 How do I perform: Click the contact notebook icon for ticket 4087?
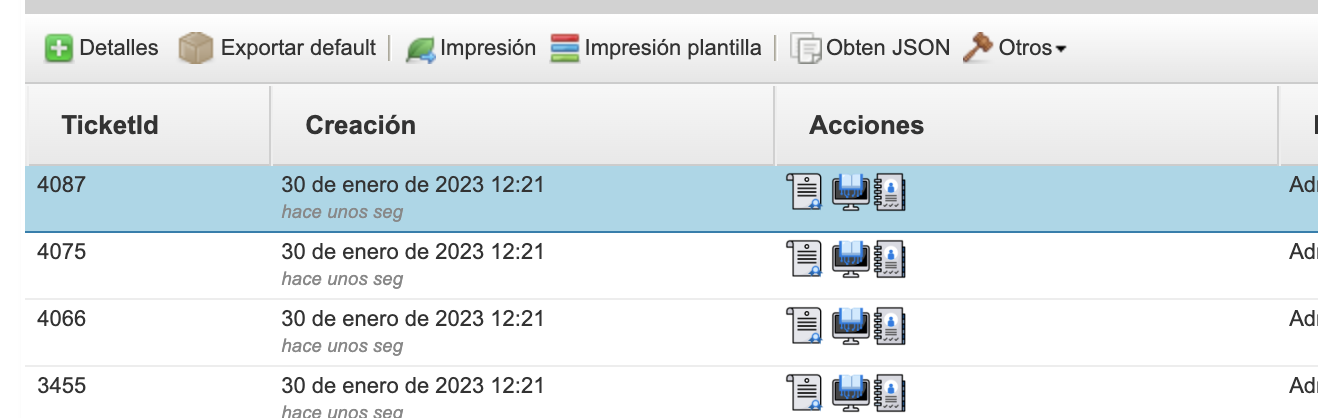click(x=889, y=192)
